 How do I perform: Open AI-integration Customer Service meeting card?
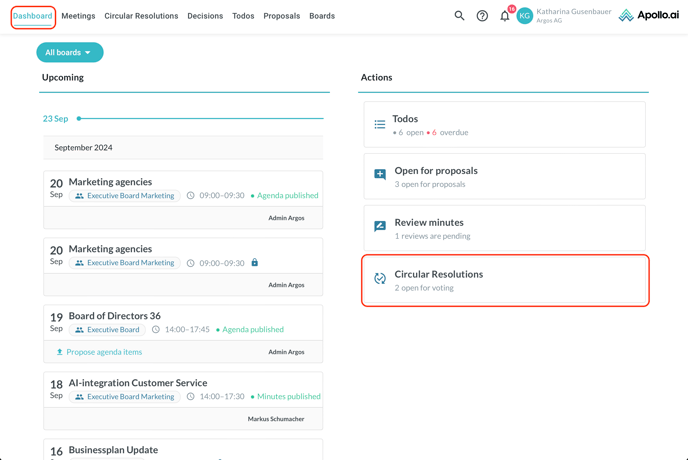pos(137,383)
